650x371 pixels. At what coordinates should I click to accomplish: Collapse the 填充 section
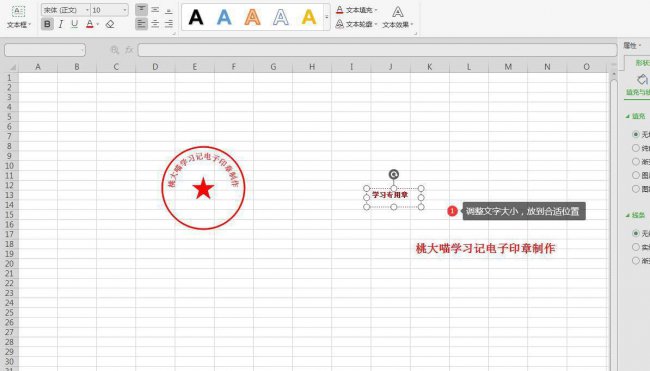click(x=628, y=116)
